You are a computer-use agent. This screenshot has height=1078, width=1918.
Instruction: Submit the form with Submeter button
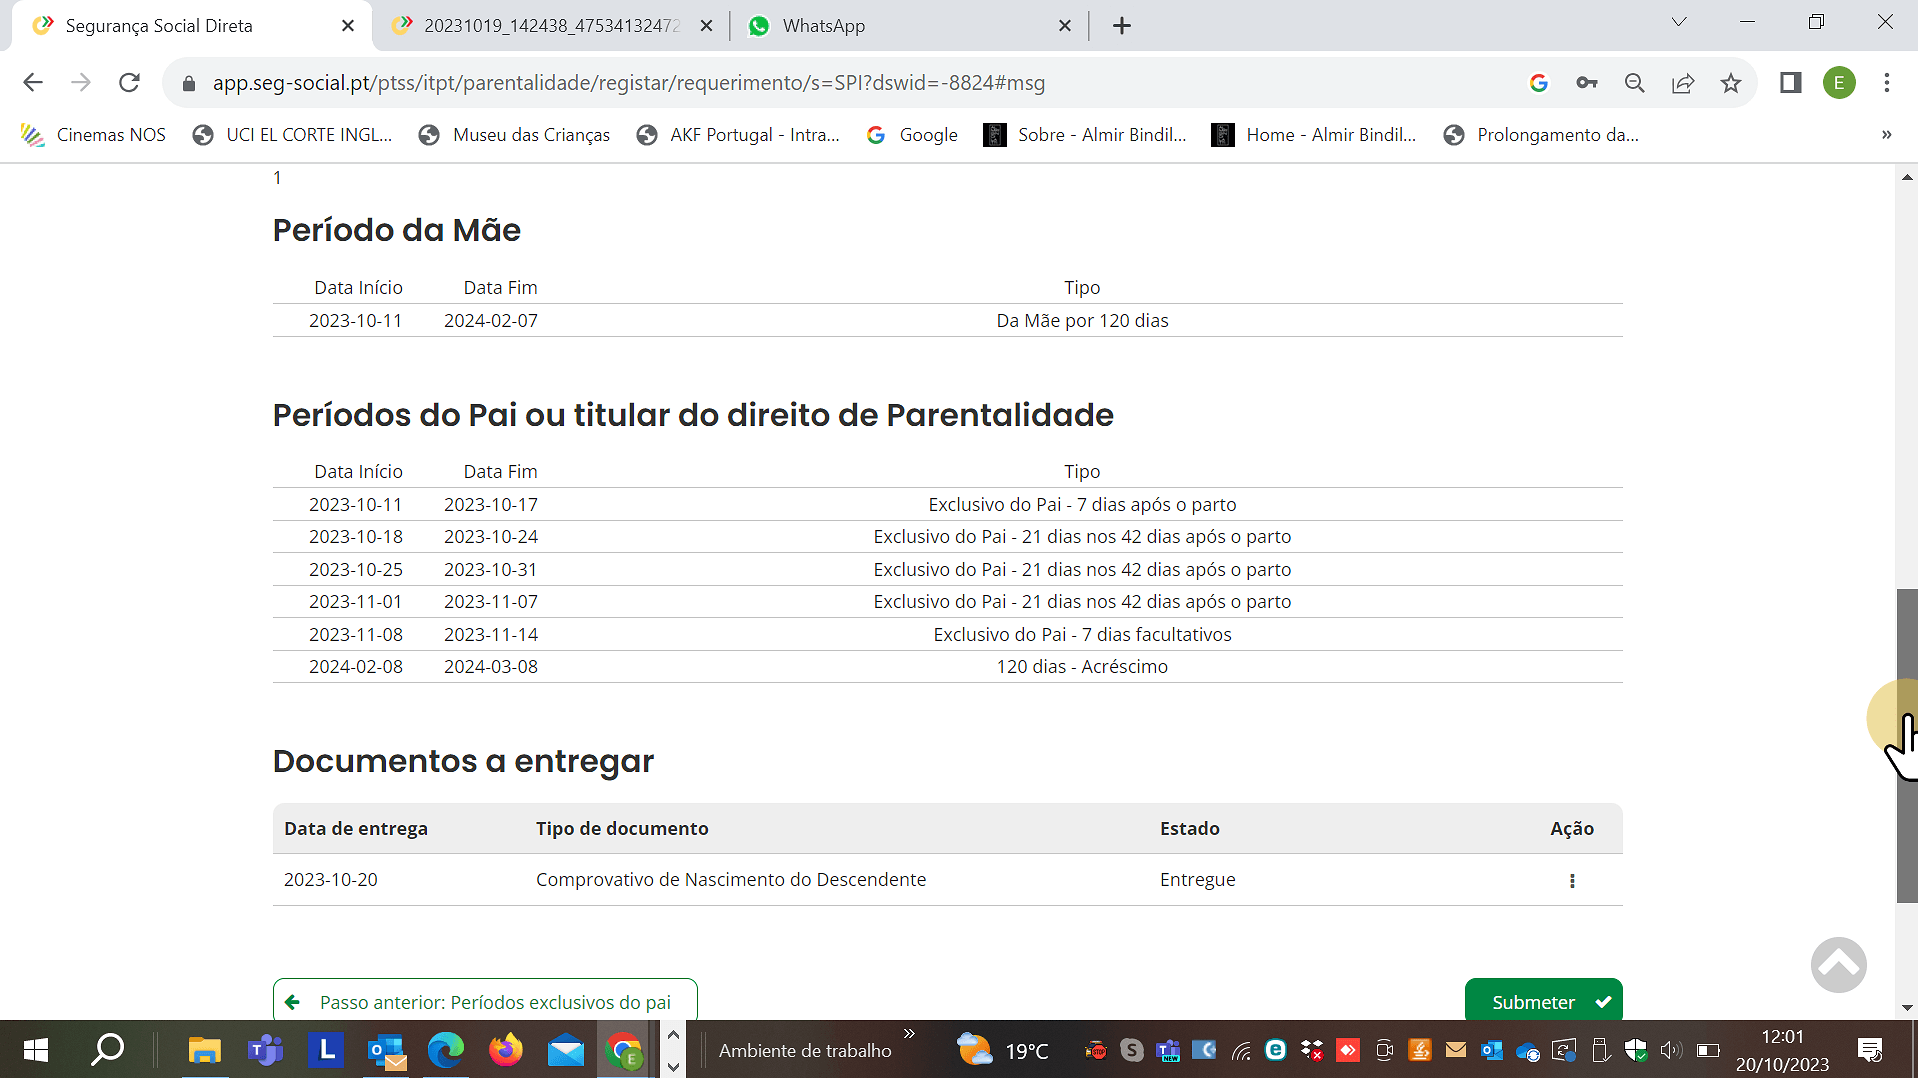click(x=1543, y=1001)
